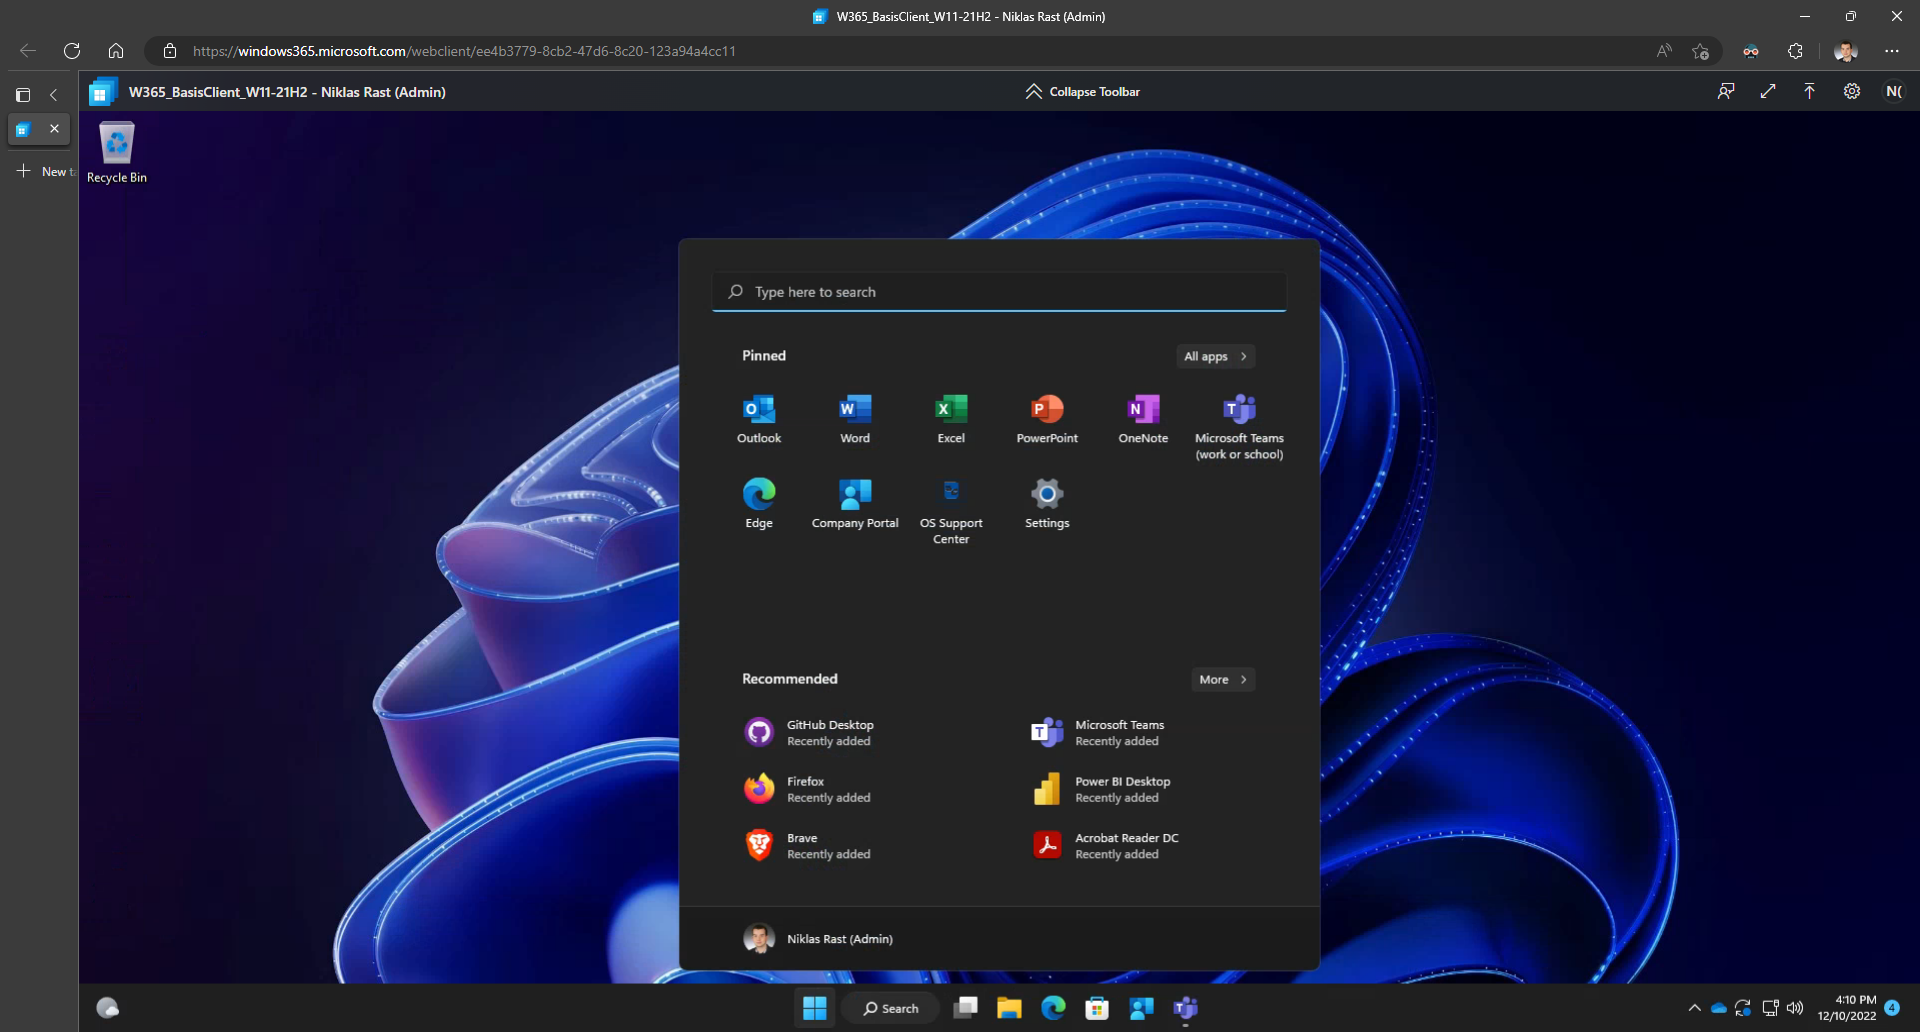Show hidden system tray icons
This screenshot has width=1920, height=1032.
click(1694, 1008)
